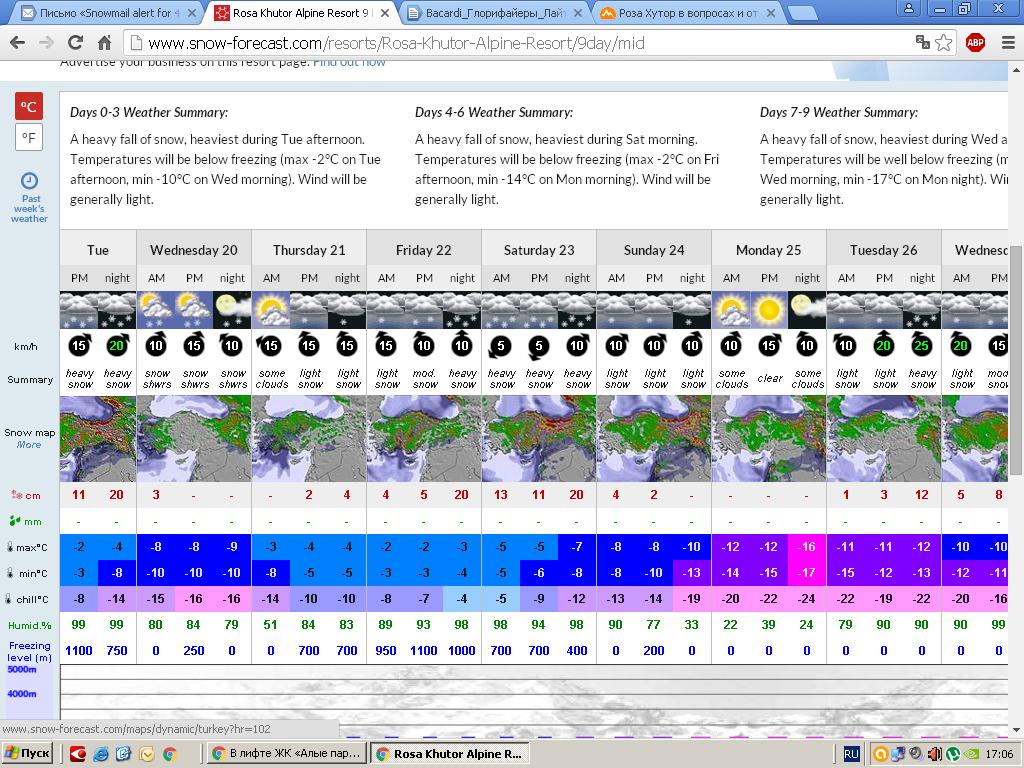Click the Wednesday 20 day header
1024x768 pixels.
[x=194, y=250]
